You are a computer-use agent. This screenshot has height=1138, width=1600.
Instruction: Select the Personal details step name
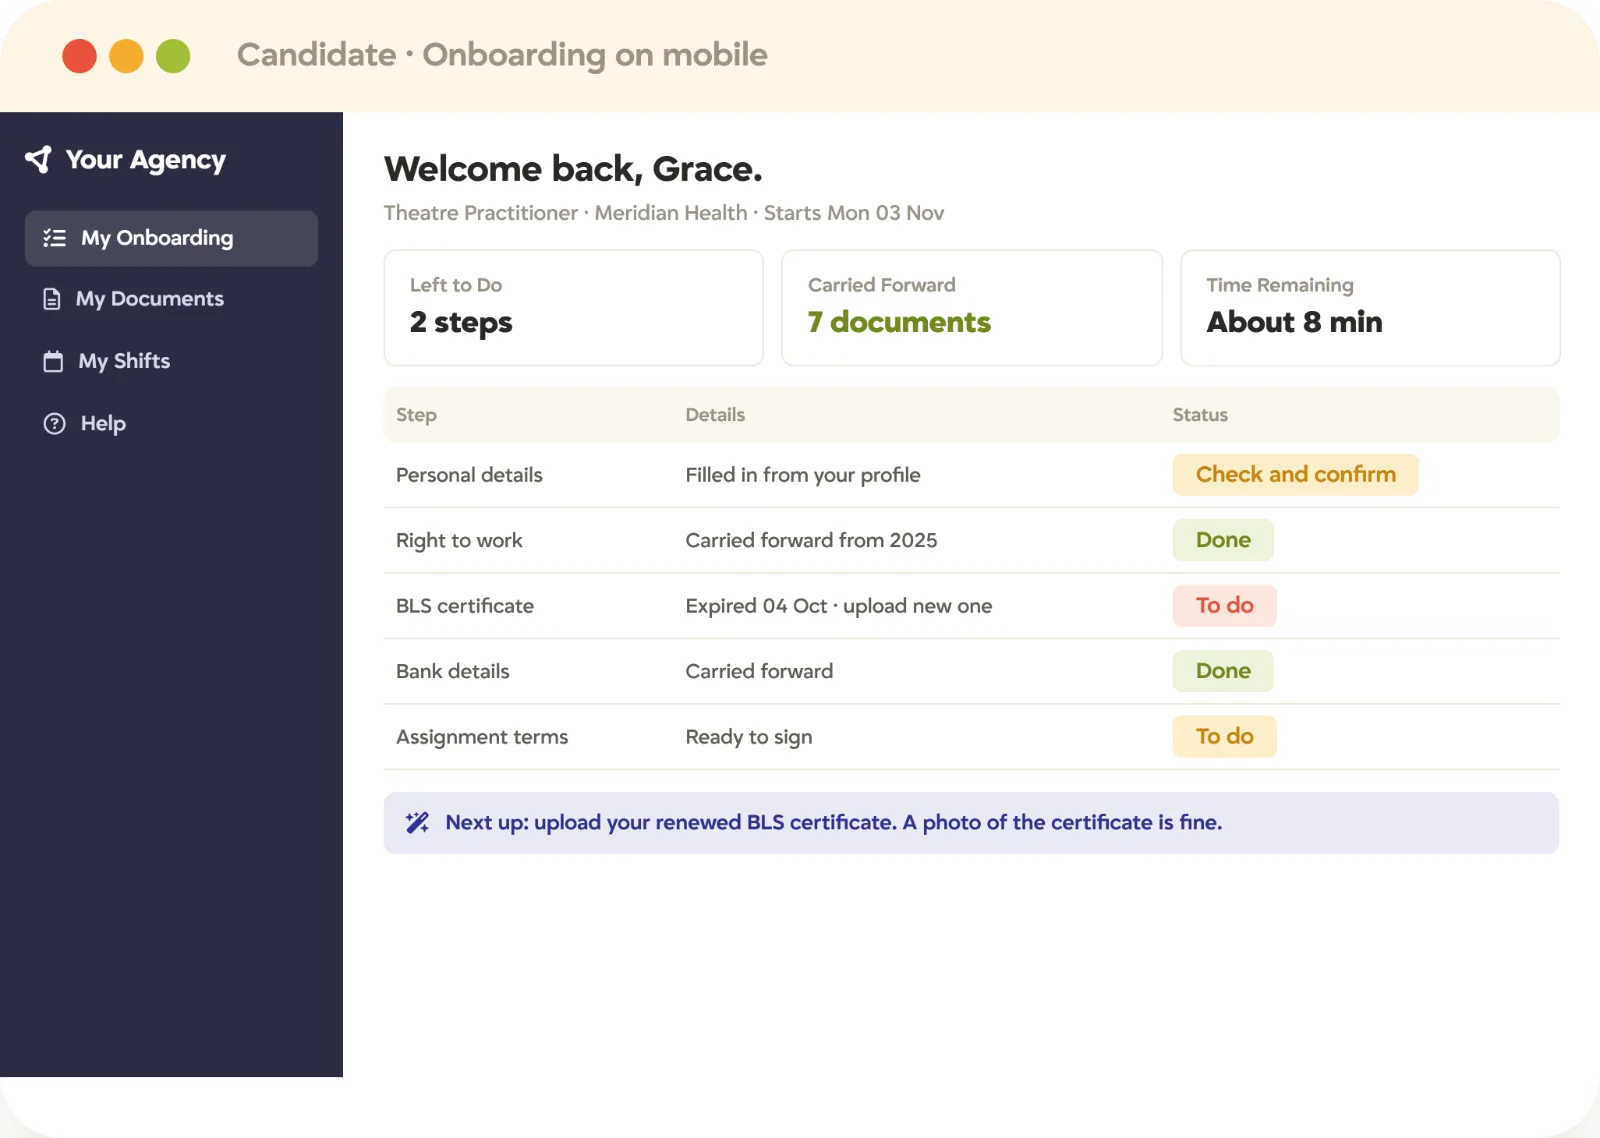469,475
